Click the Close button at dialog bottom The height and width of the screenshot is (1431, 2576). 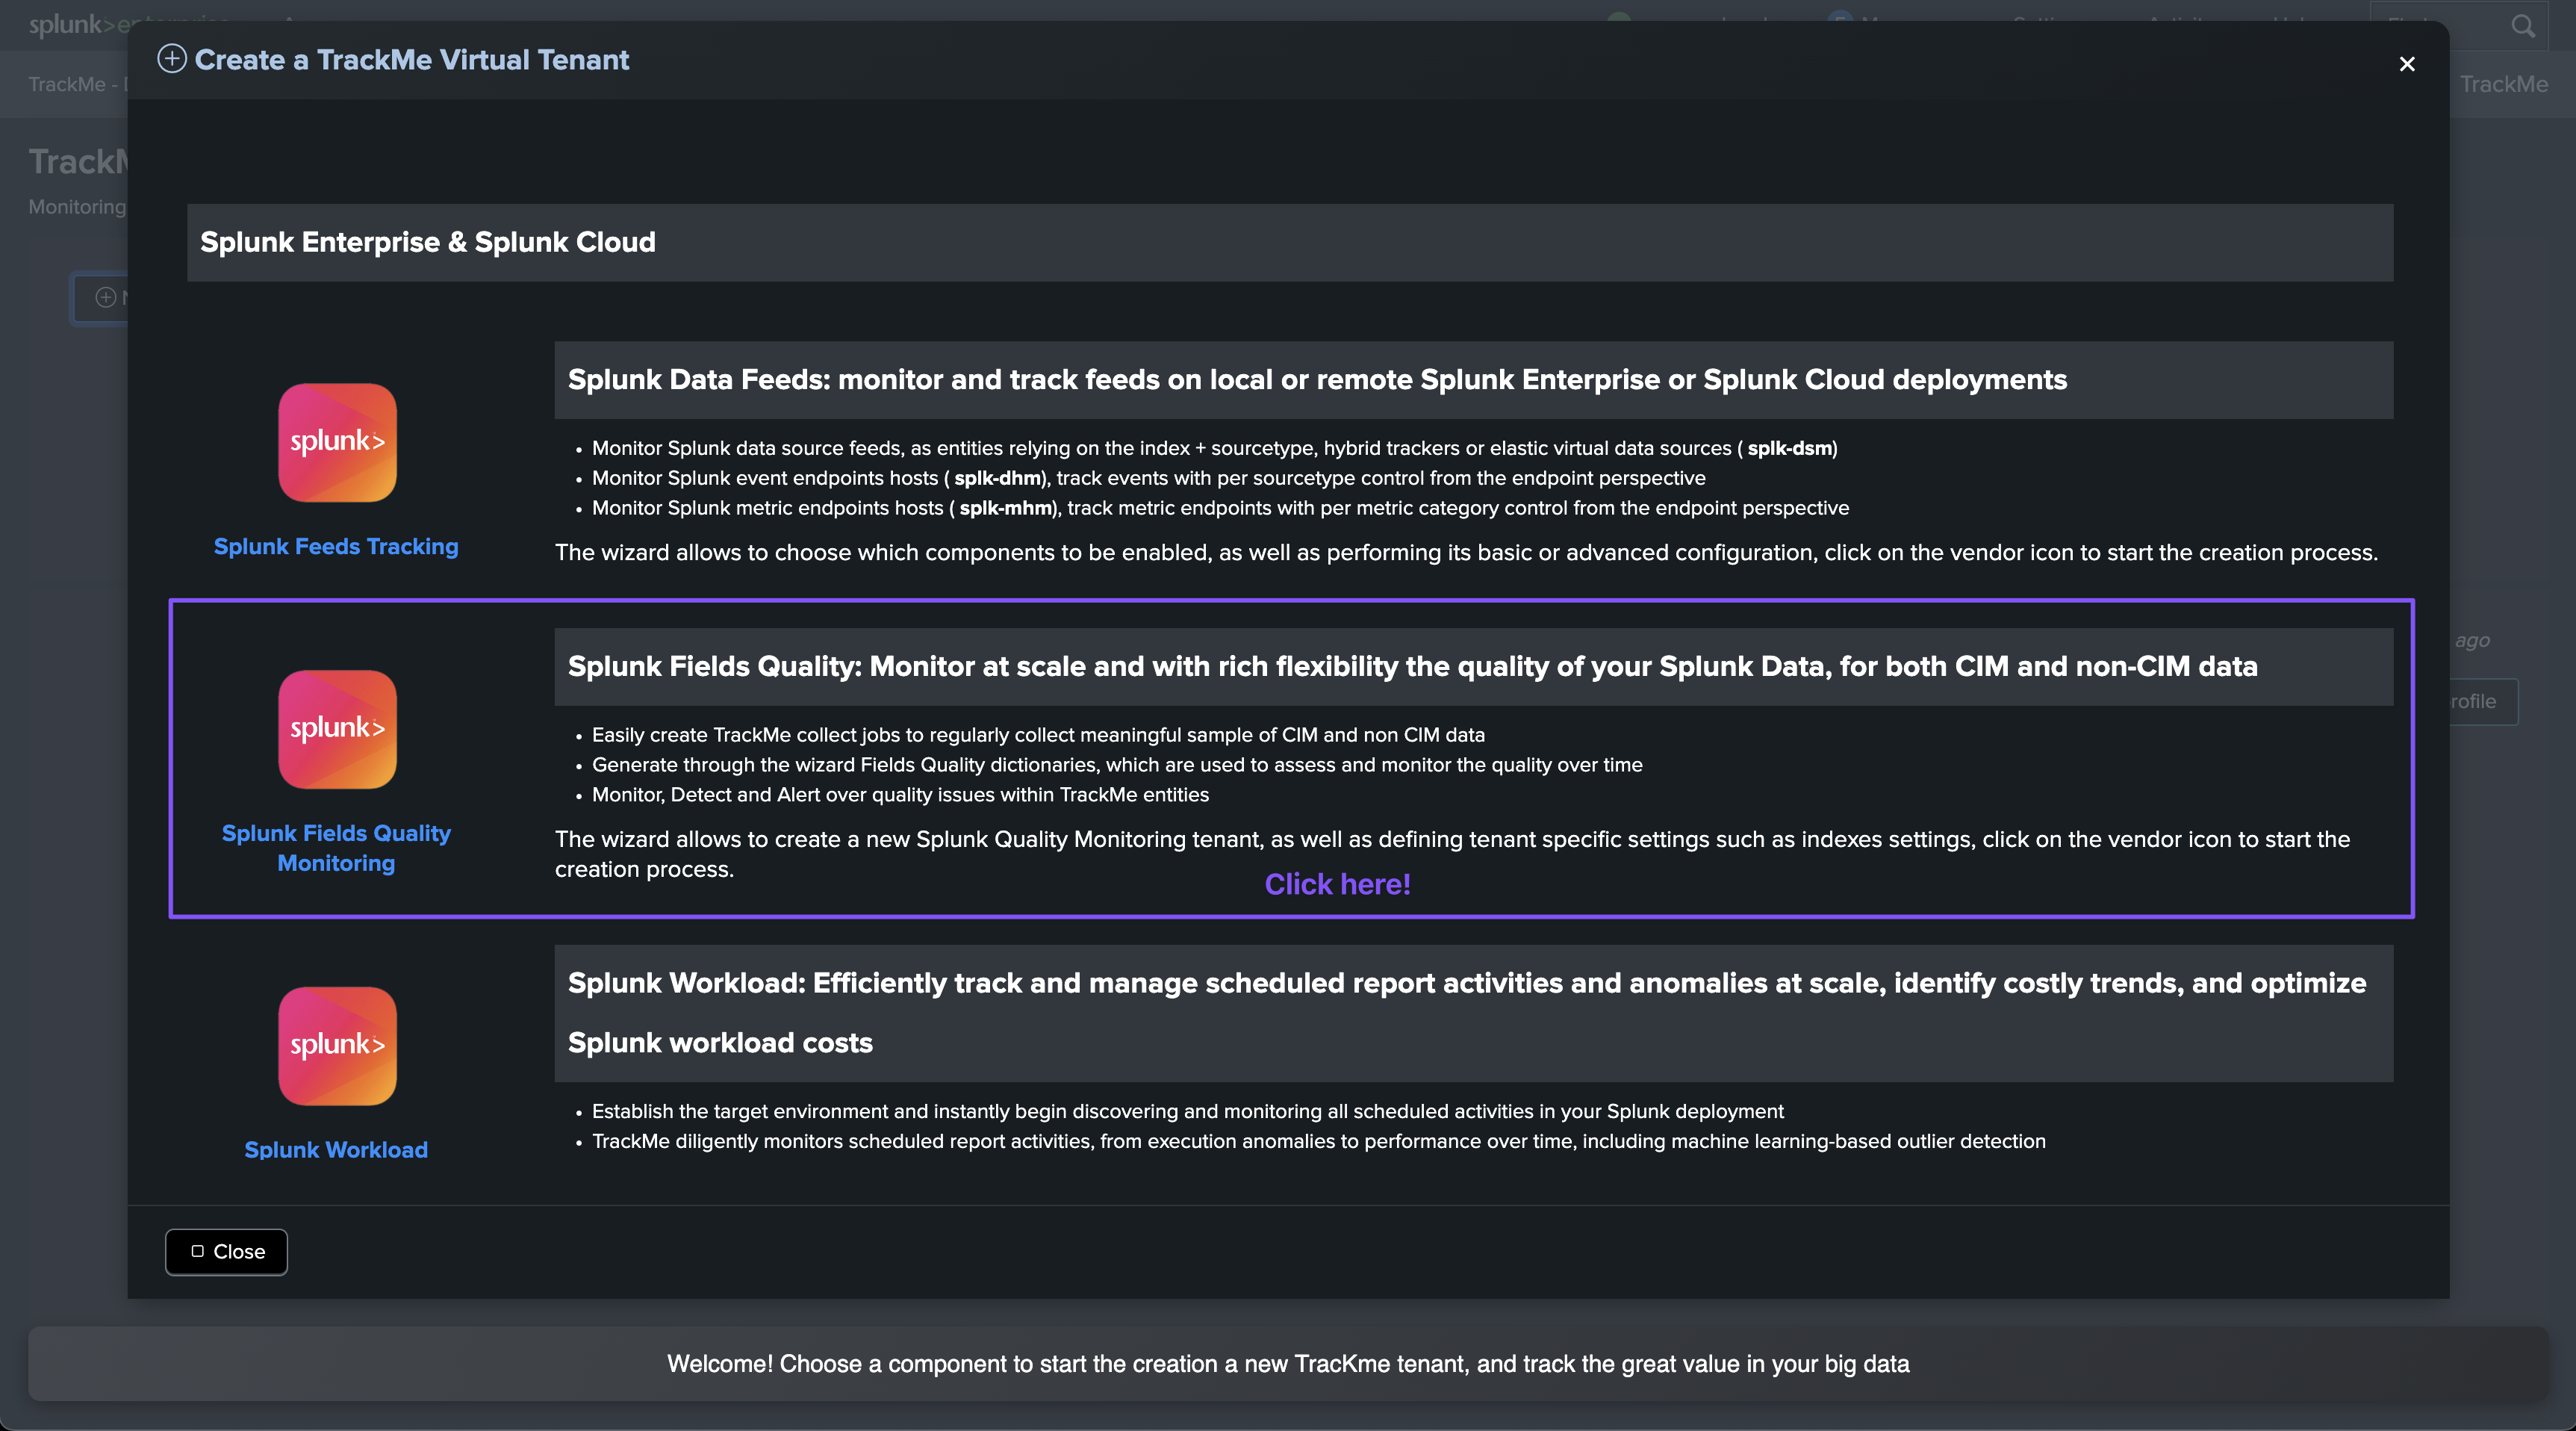226,1252
